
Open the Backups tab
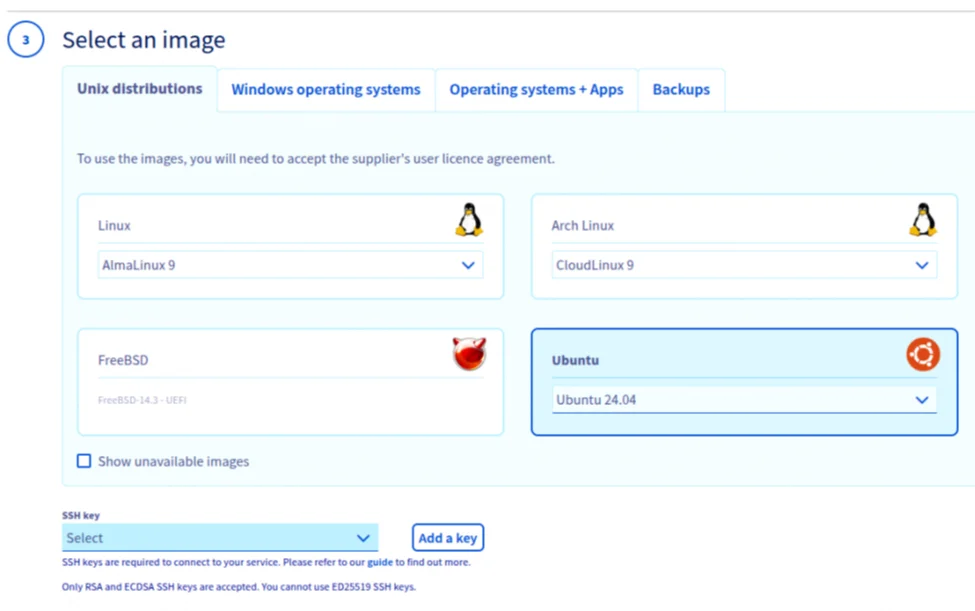(681, 90)
